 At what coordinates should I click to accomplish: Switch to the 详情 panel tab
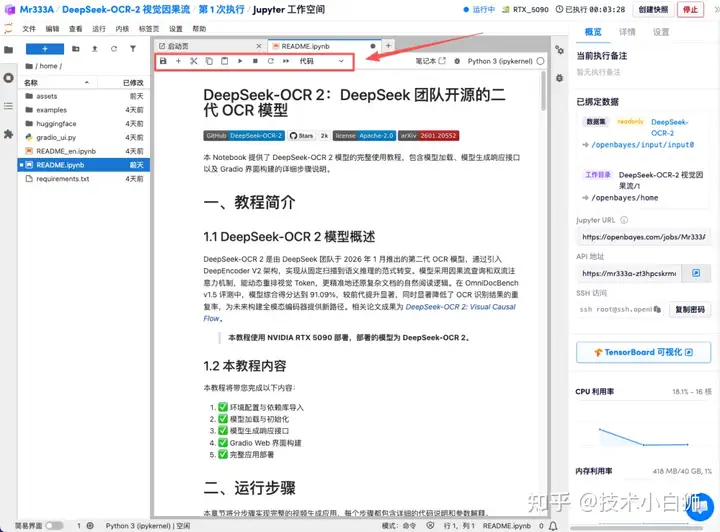[x=627, y=32]
